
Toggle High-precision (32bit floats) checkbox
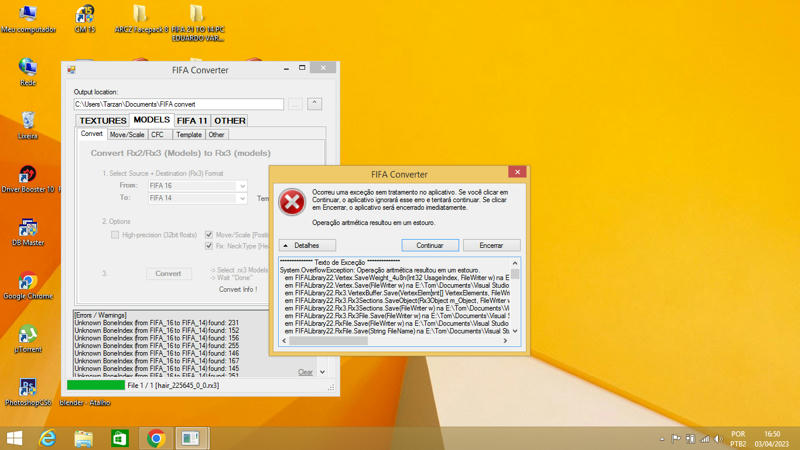(115, 235)
